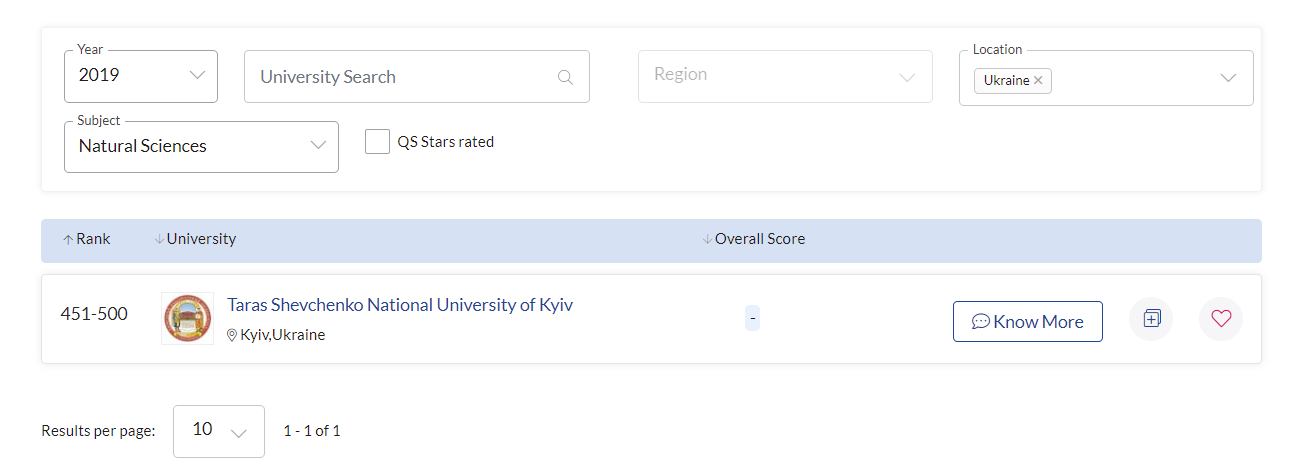Remove the Ukraine location tag
The height and width of the screenshot is (468, 1312).
tap(1038, 80)
